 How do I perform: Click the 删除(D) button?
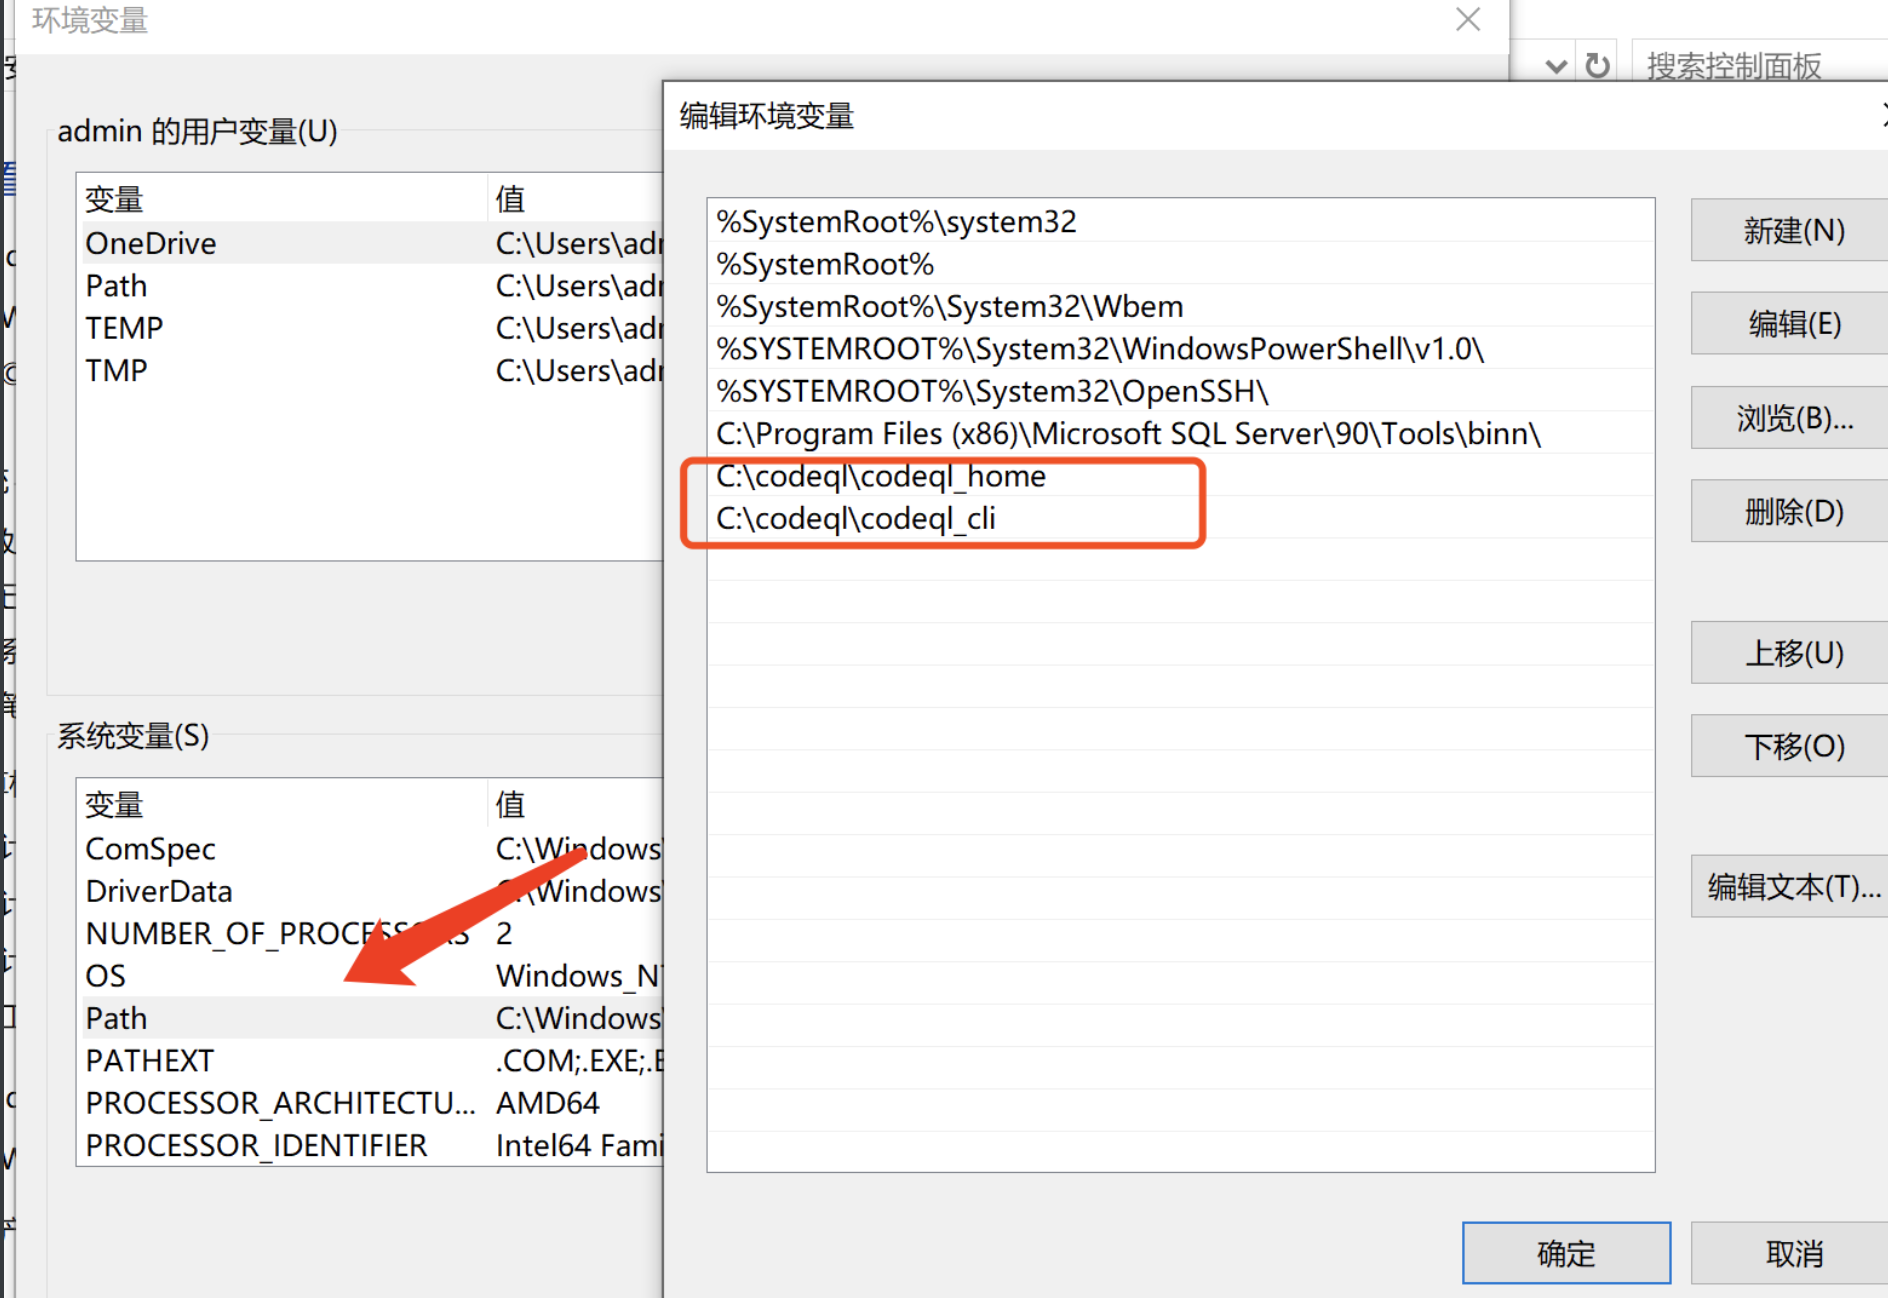[1787, 510]
